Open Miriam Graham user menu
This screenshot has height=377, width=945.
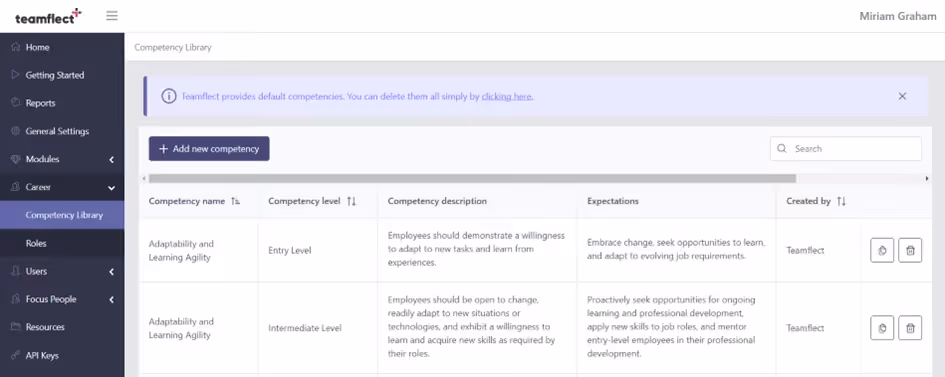897,16
